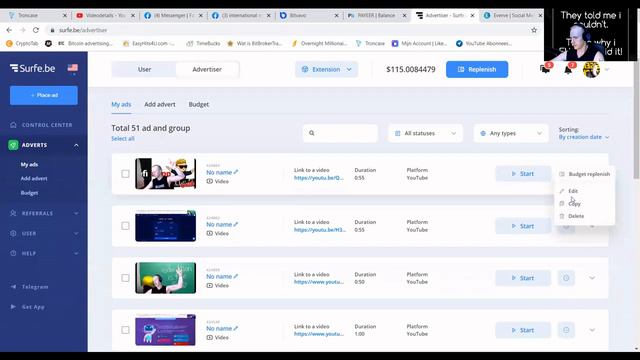This screenshot has width=640, height=360.
Task: Click the Replenish button
Action: [x=477, y=69]
